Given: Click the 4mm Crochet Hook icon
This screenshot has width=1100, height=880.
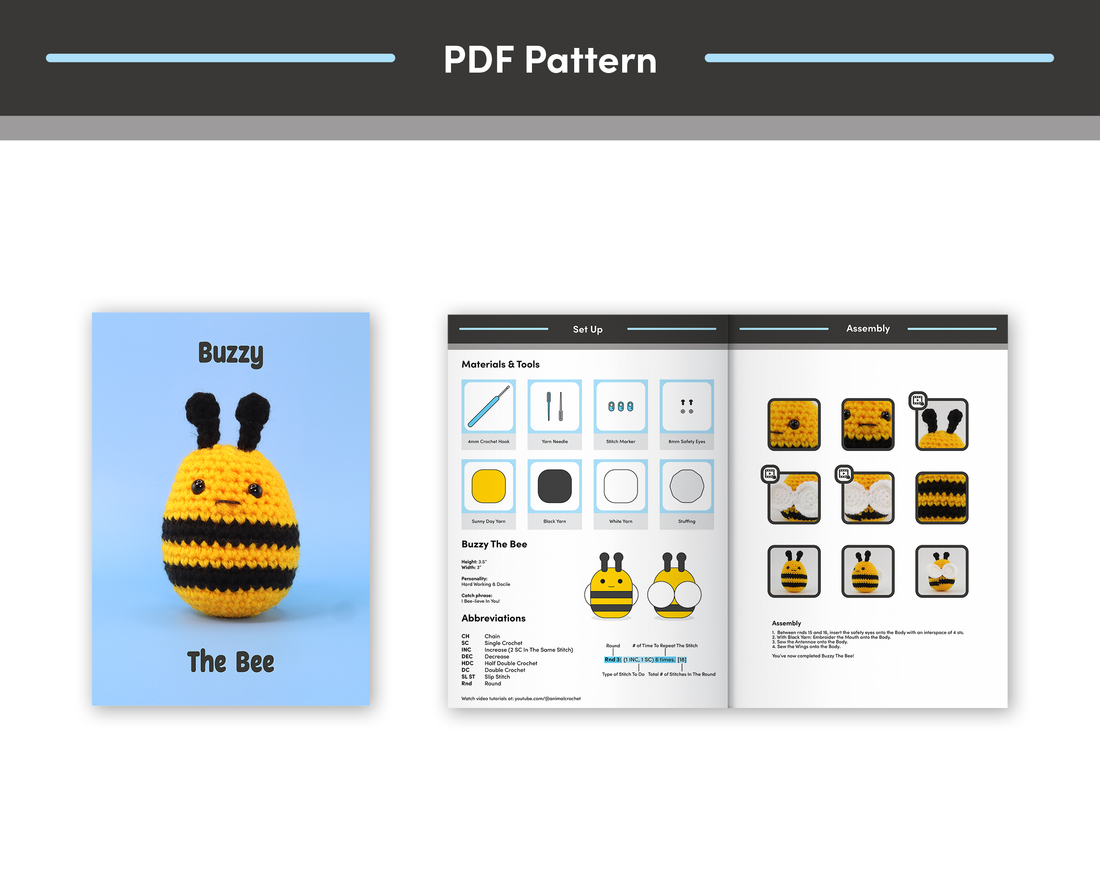Looking at the screenshot, I should click(488, 406).
